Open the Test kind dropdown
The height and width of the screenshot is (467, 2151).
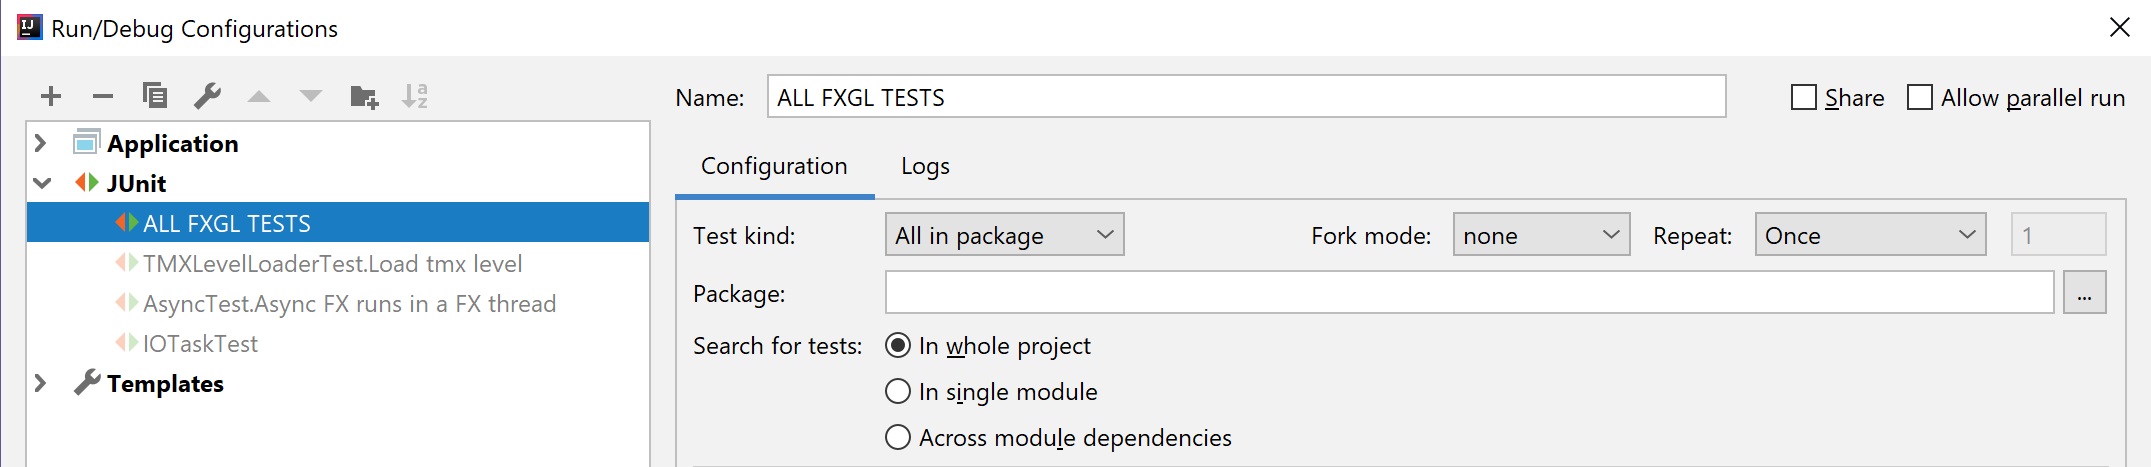[x=1005, y=235]
